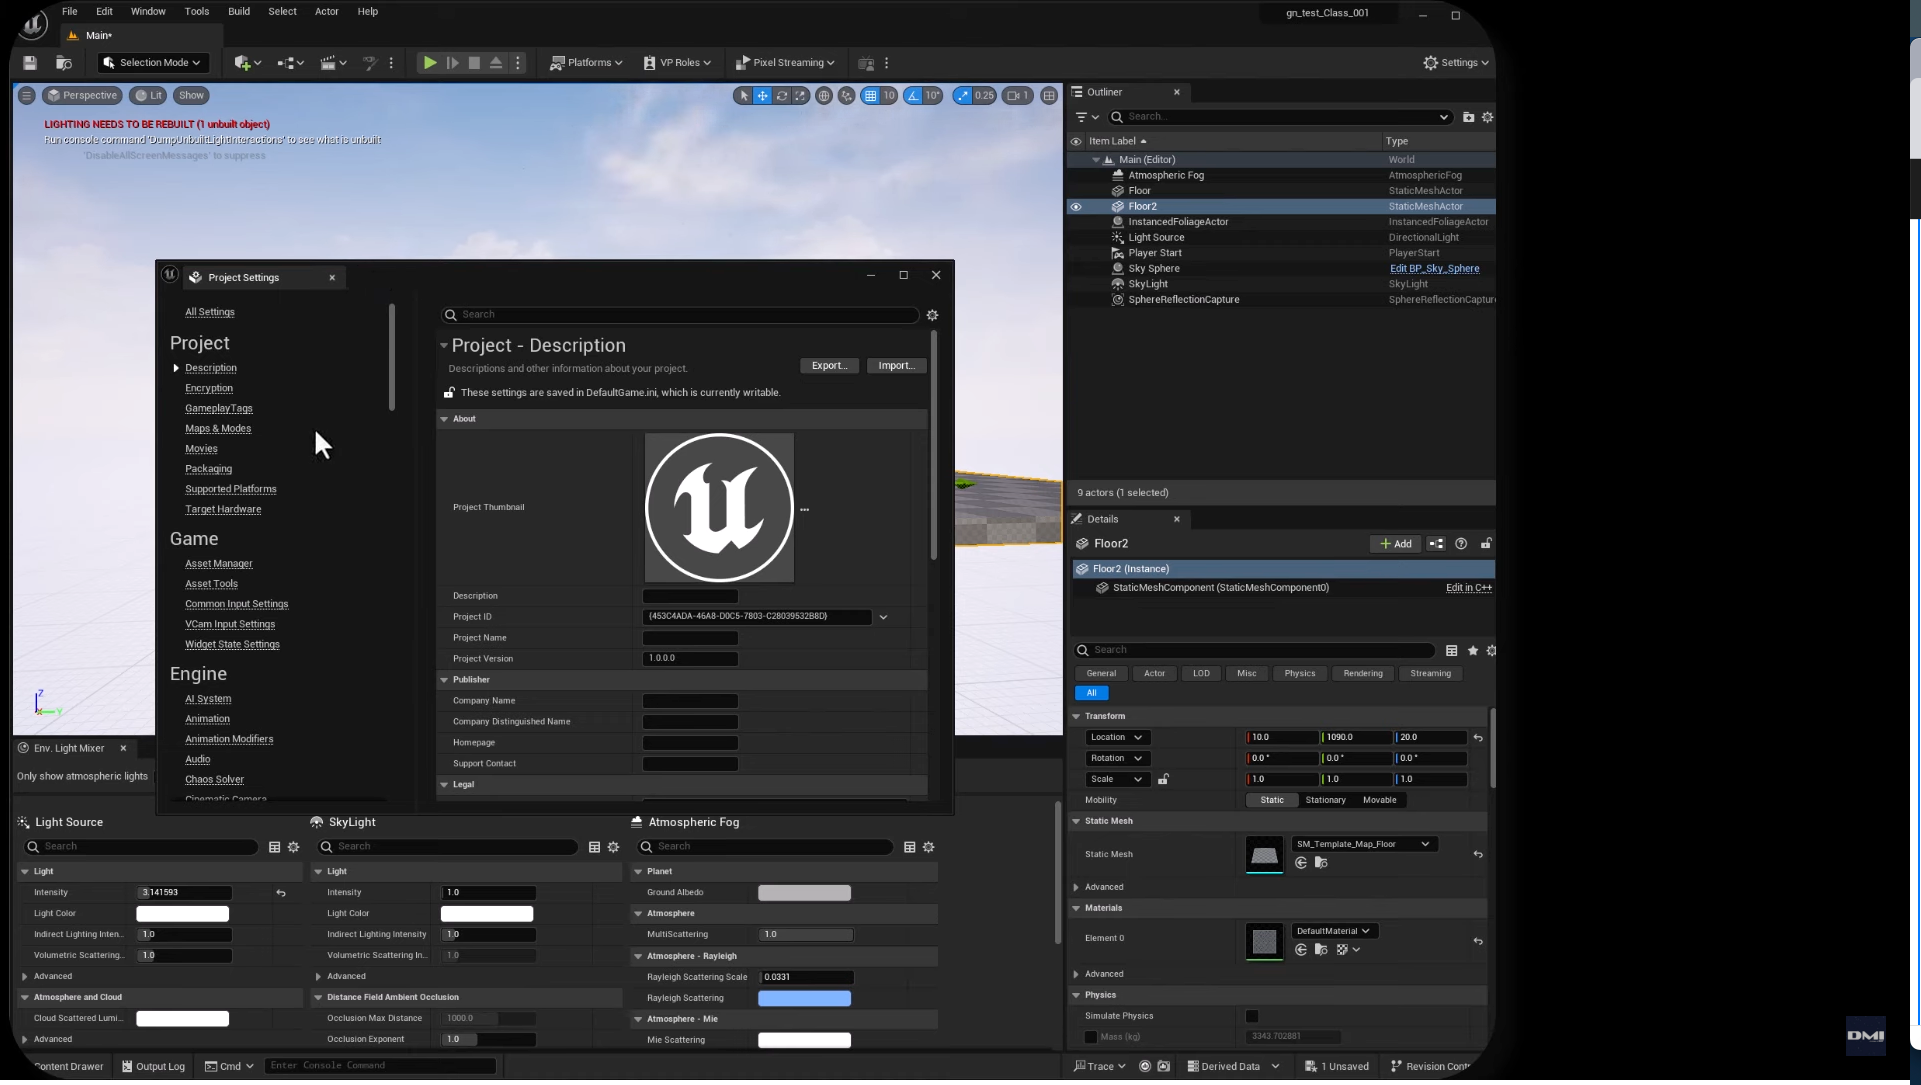This screenshot has height=1085, width=1921.
Task: Select the viewport select-objects cursor tool
Action: 743,96
